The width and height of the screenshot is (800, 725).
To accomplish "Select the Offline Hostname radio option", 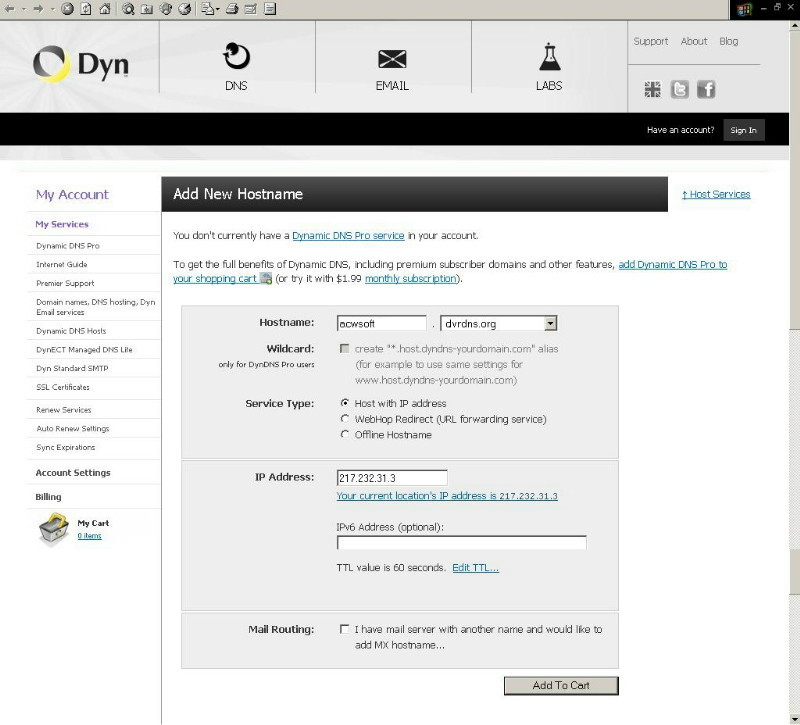I will [345, 435].
